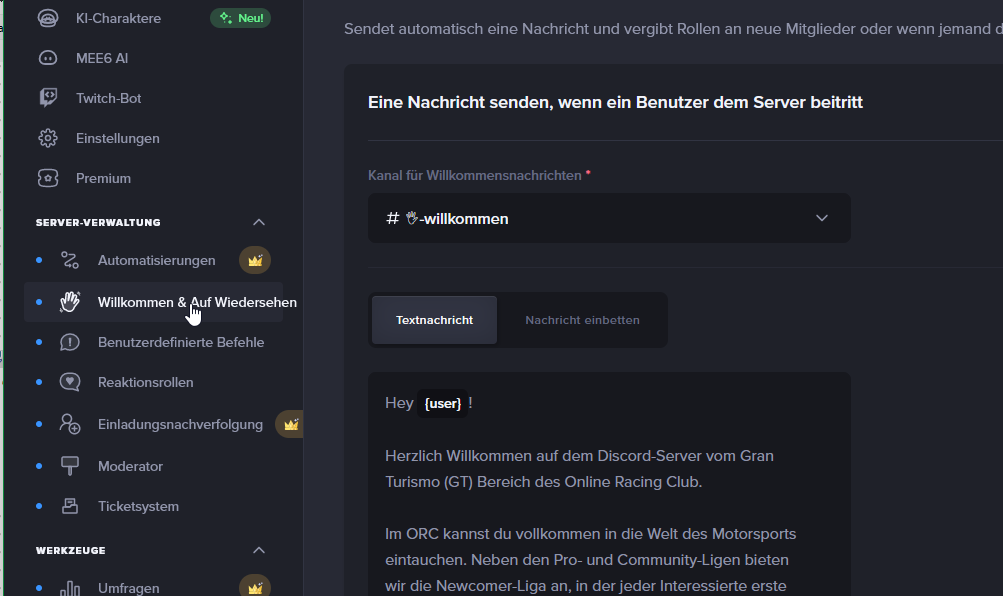Switch to Nachricht einbetten tab
The image size is (1003, 596).
(582, 320)
